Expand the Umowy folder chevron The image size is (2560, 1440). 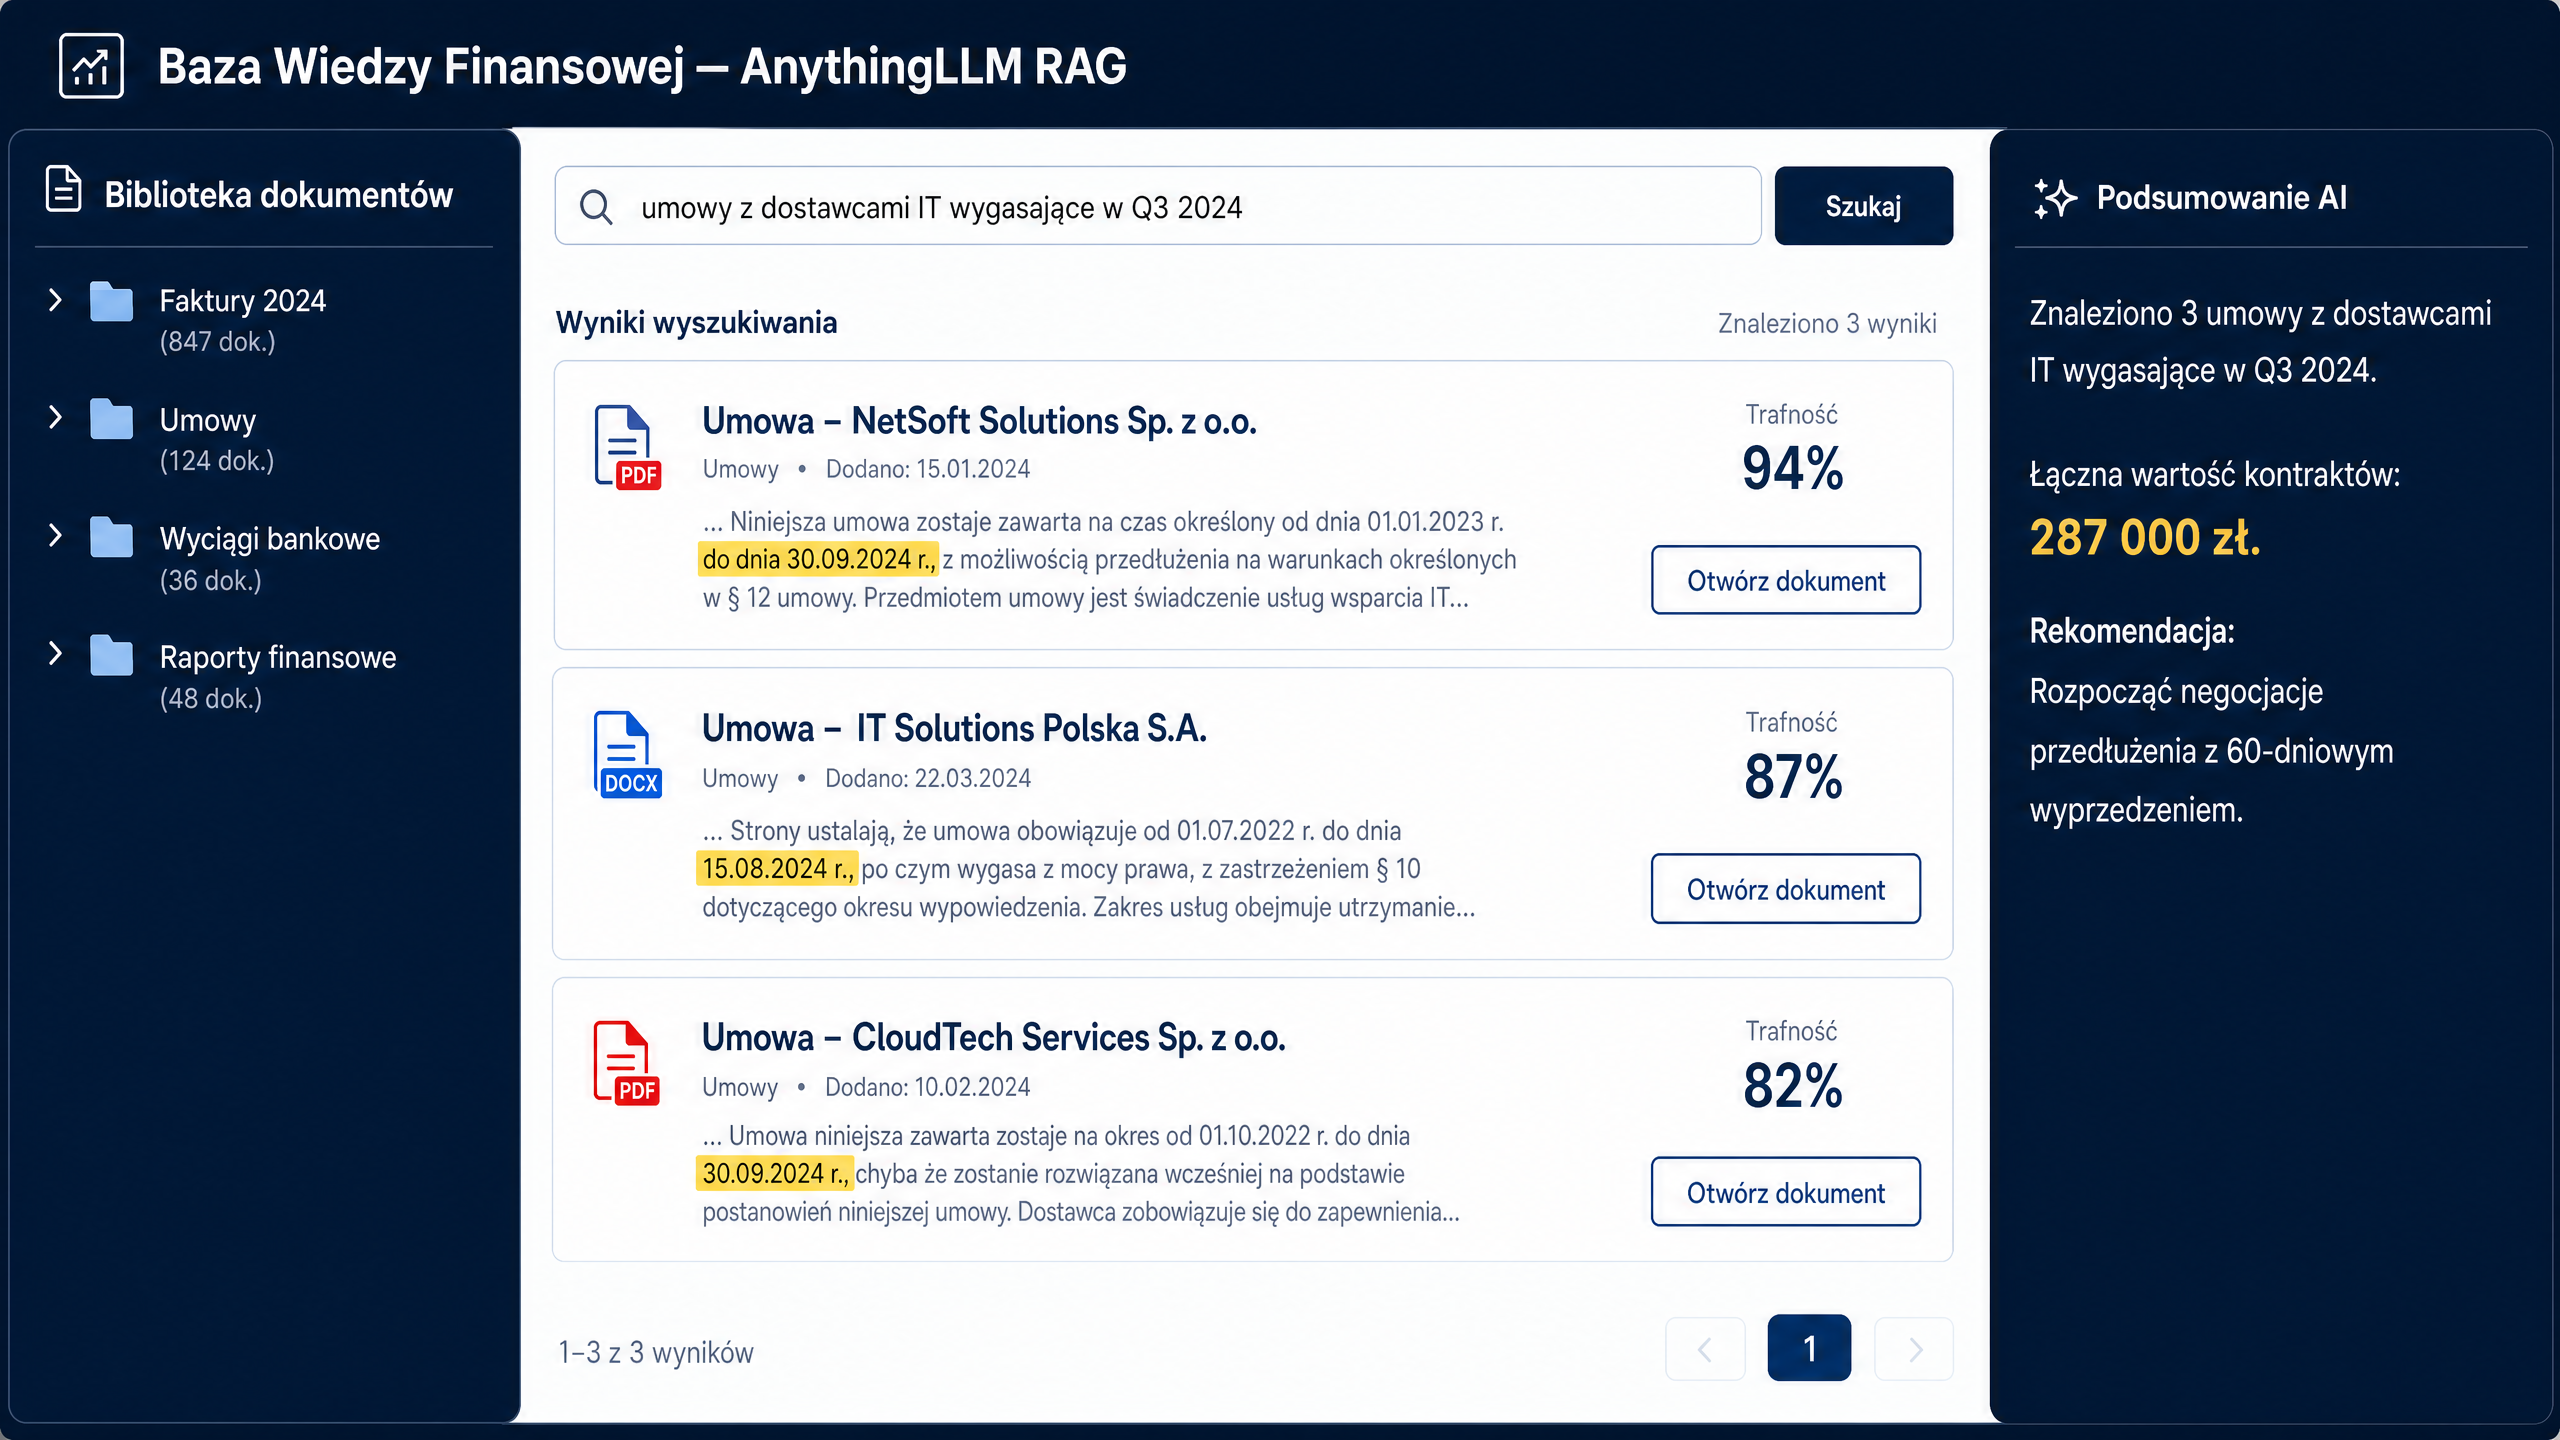55,418
